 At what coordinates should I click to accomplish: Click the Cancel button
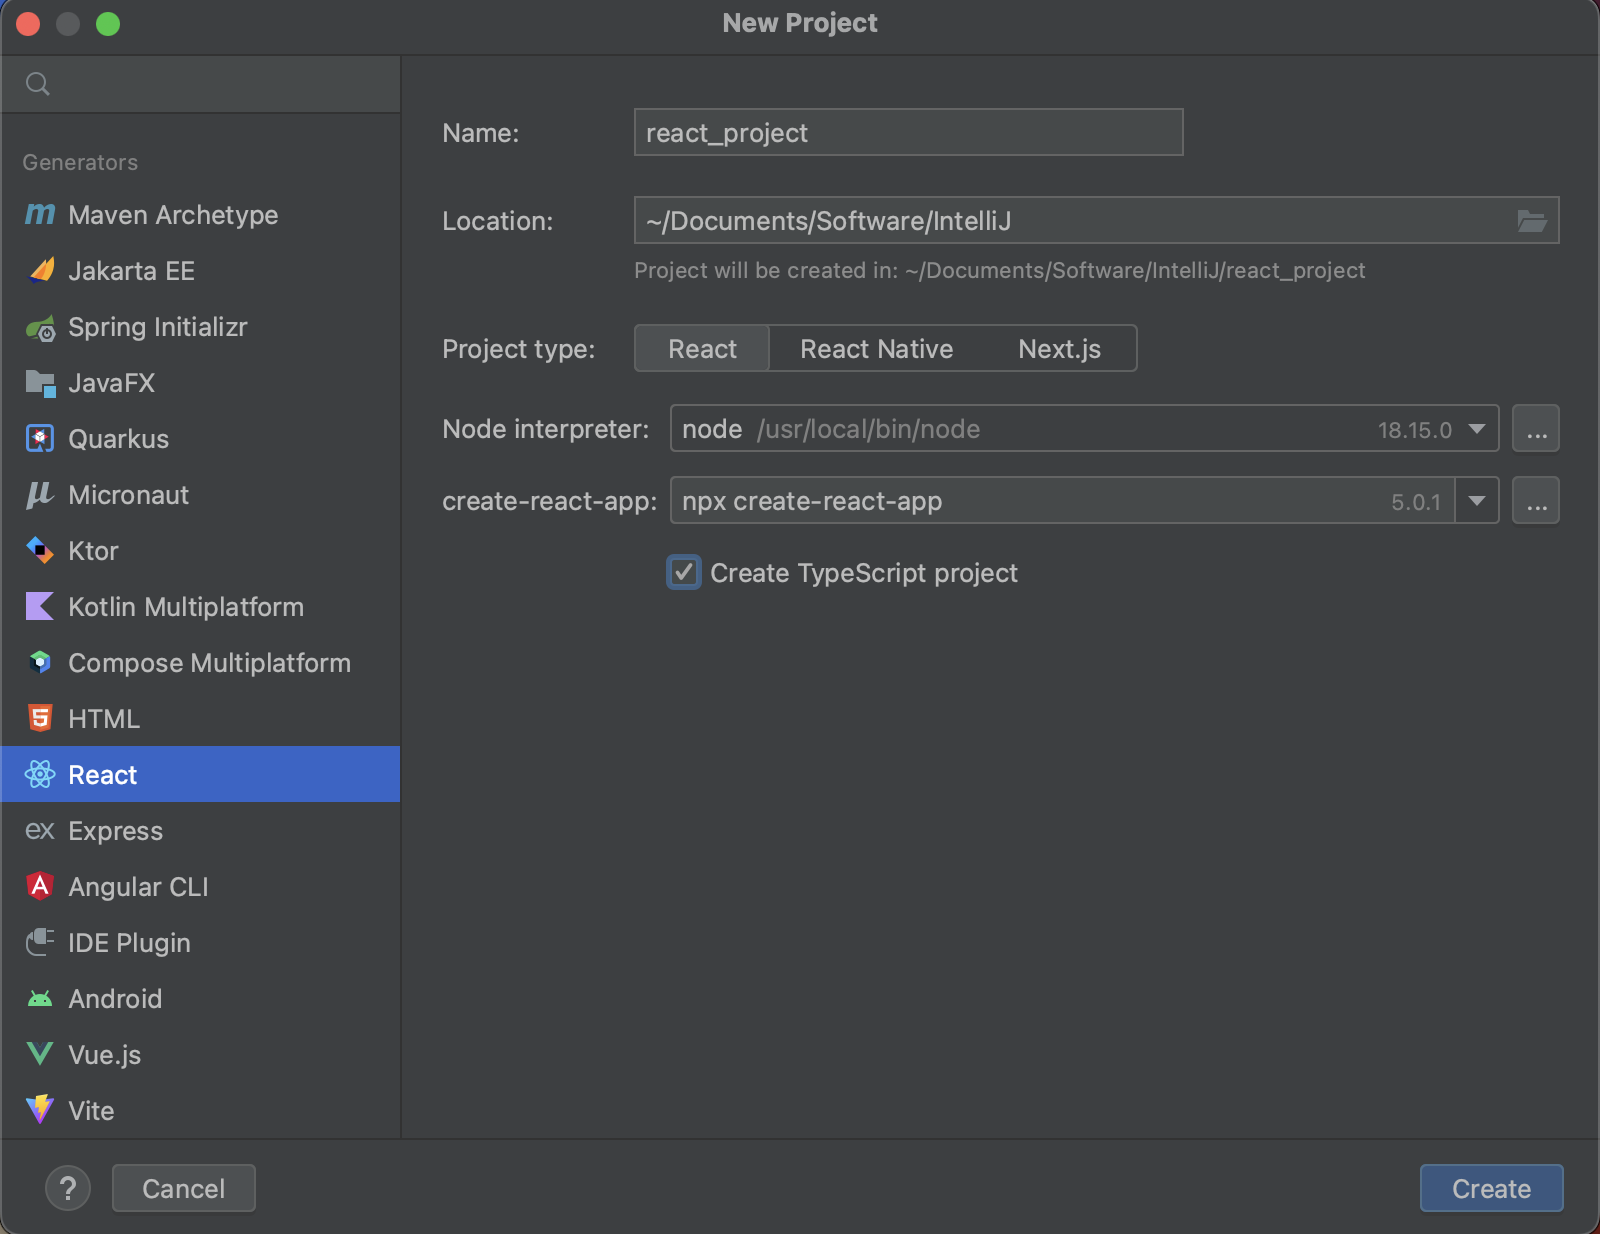pyautogui.click(x=184, y=1188)
